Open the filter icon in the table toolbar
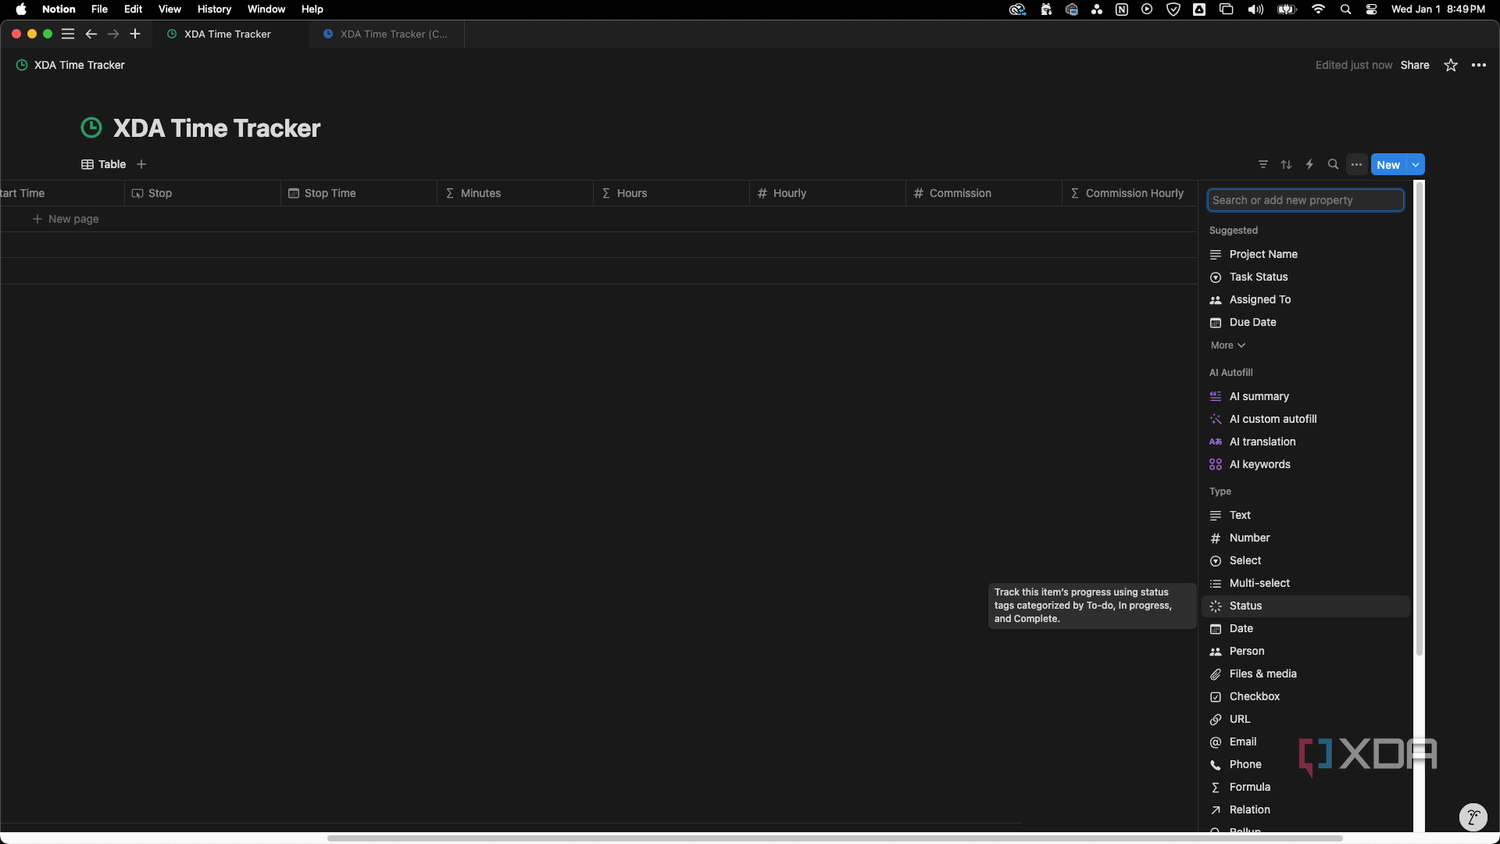 pos(1263,164)
